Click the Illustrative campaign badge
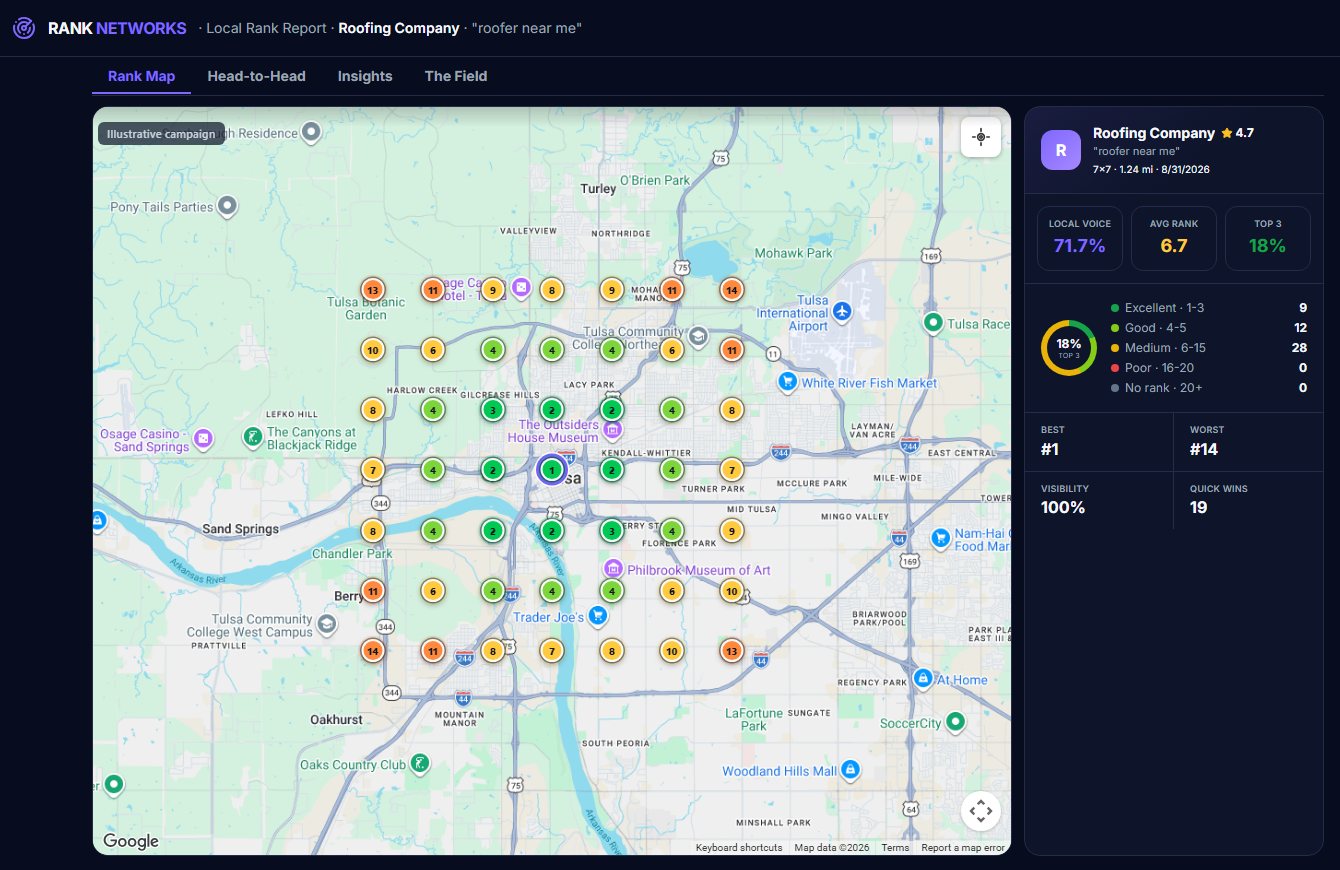Screen dimensions: 1340x870 pos(161,134)
